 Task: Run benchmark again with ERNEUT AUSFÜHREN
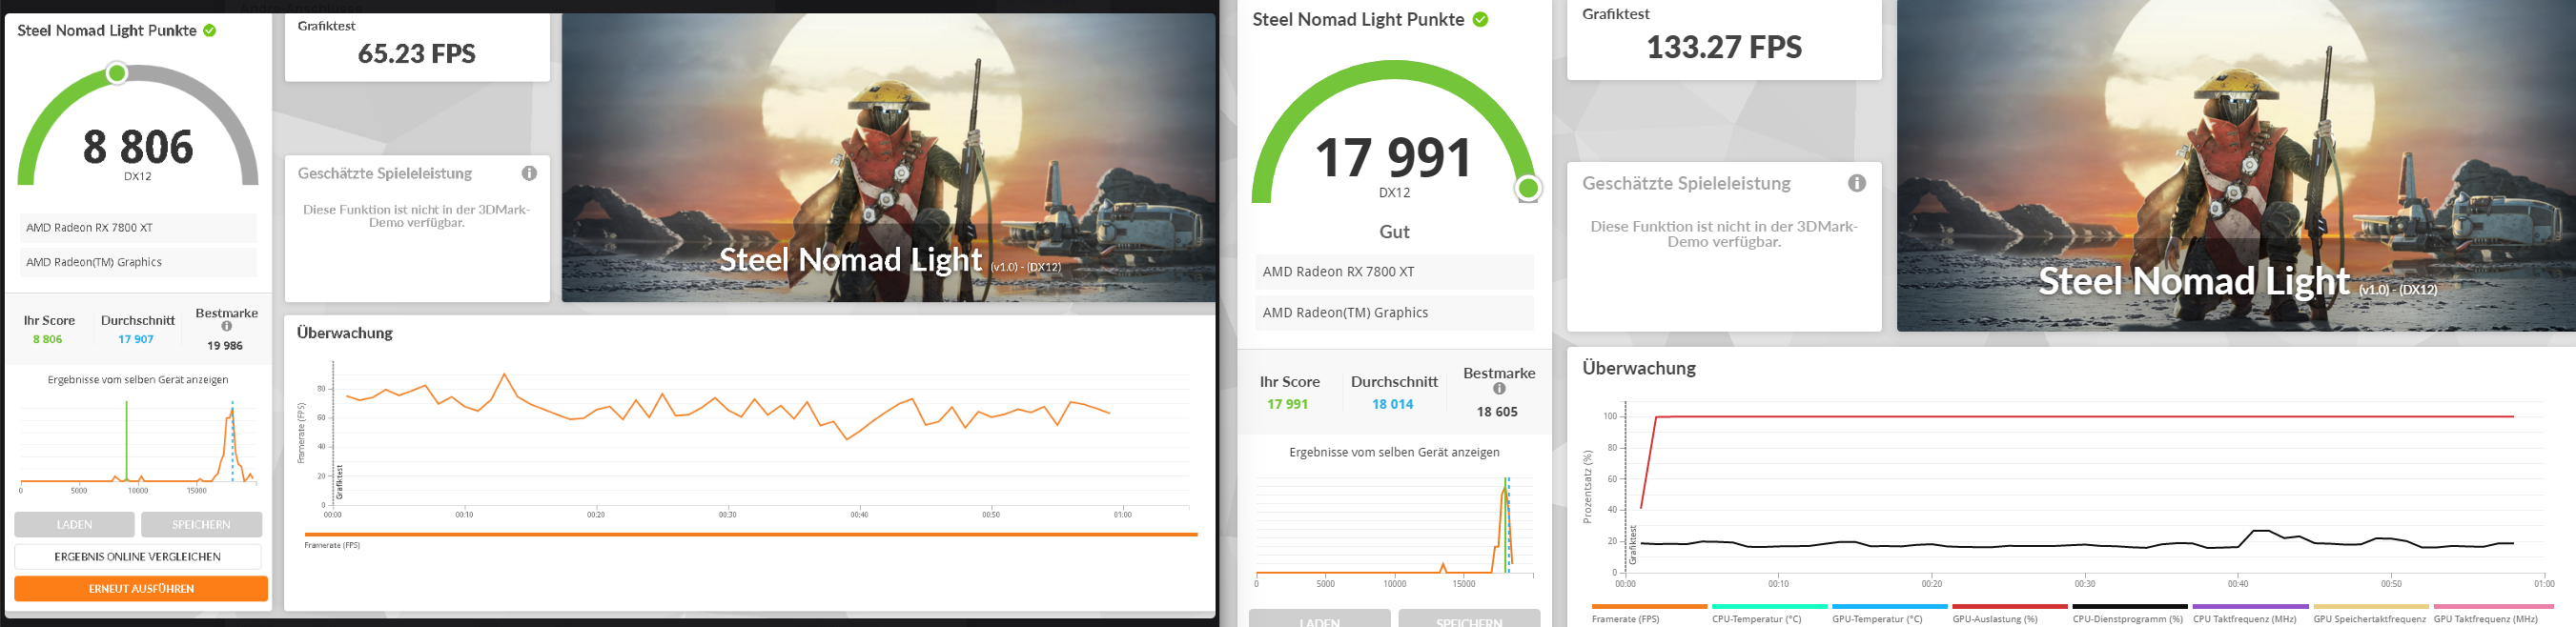(x=141, y=589)
